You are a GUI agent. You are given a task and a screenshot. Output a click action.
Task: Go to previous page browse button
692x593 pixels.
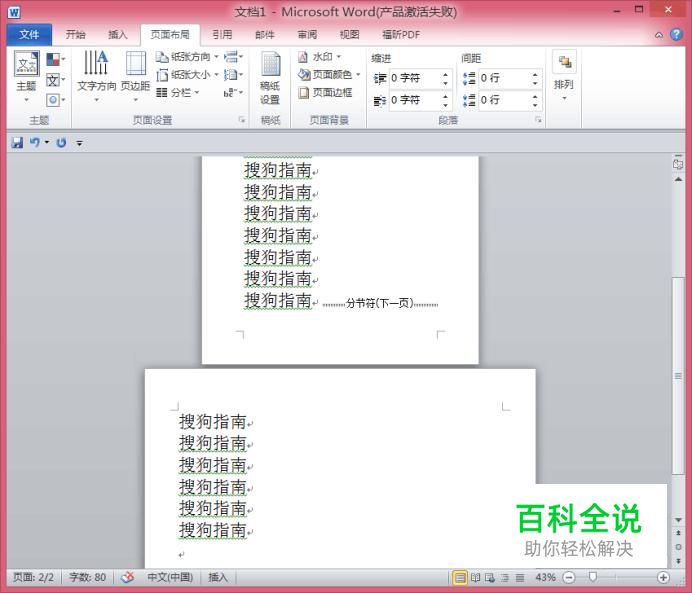[x=678, y=533]
